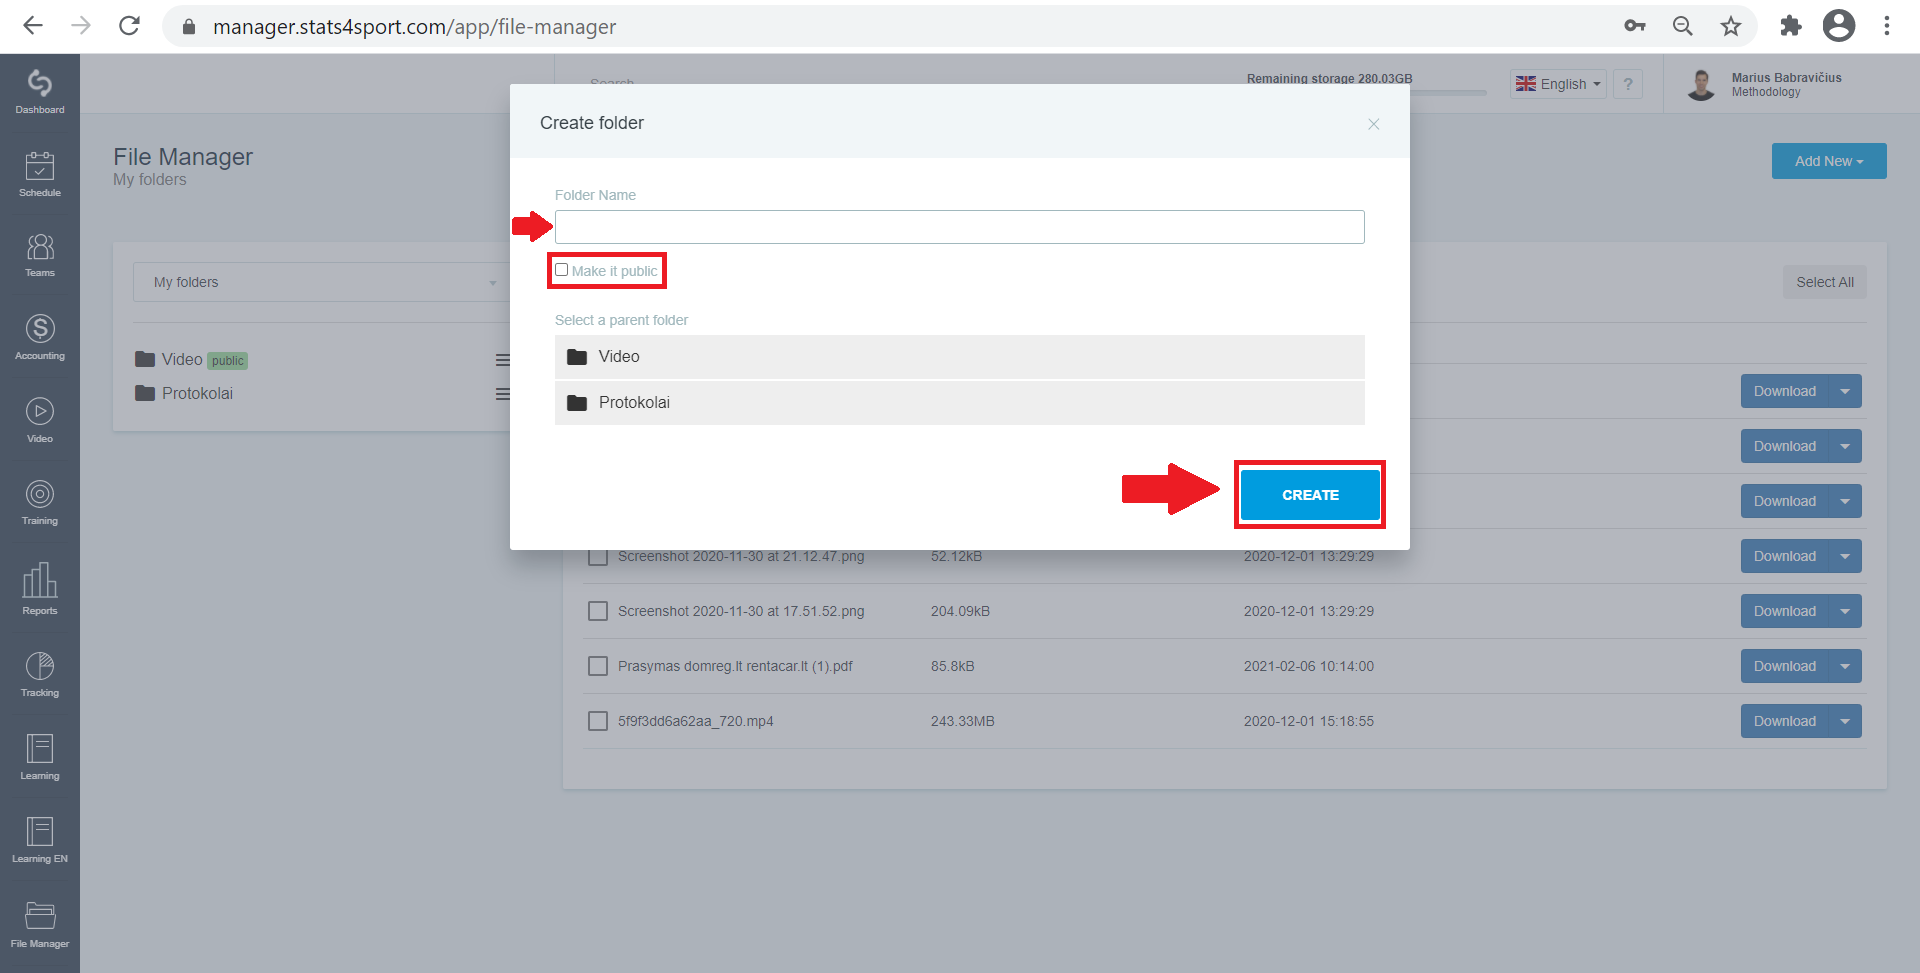The width and height of the screenshot is (1920, 973).
Task: Expand the My folders dropdown
Action: [322, 282]
